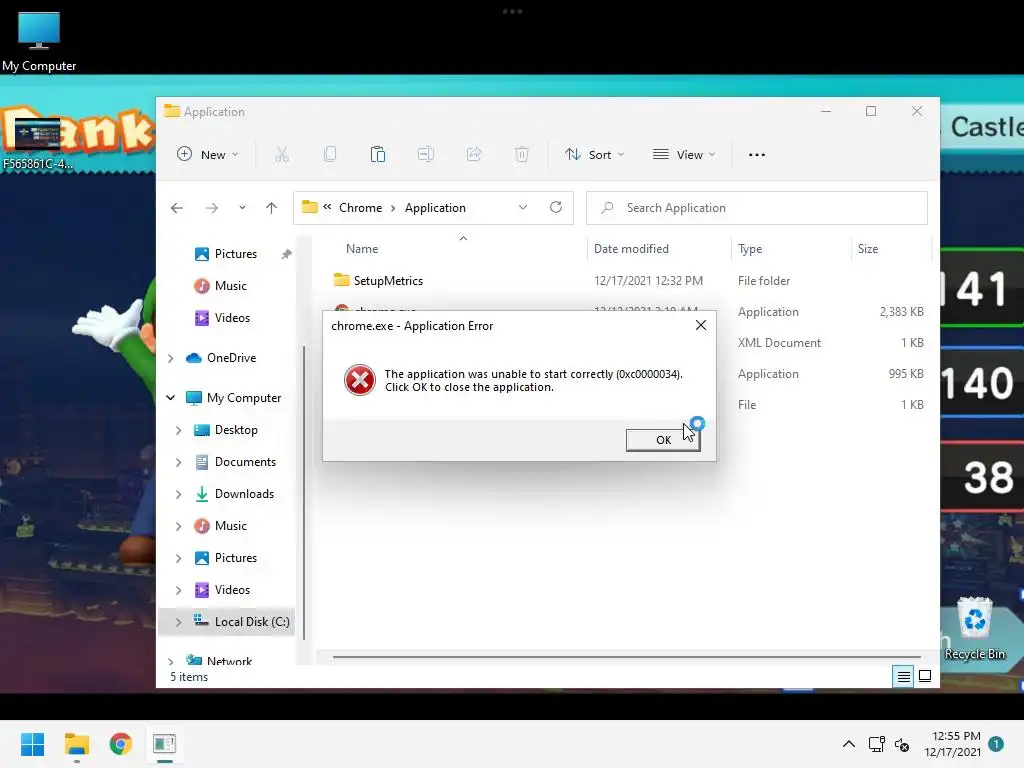Expand Pictures under My Computer
The height and width of the screenshot is (768, 1024).
(x=178, y=558)
